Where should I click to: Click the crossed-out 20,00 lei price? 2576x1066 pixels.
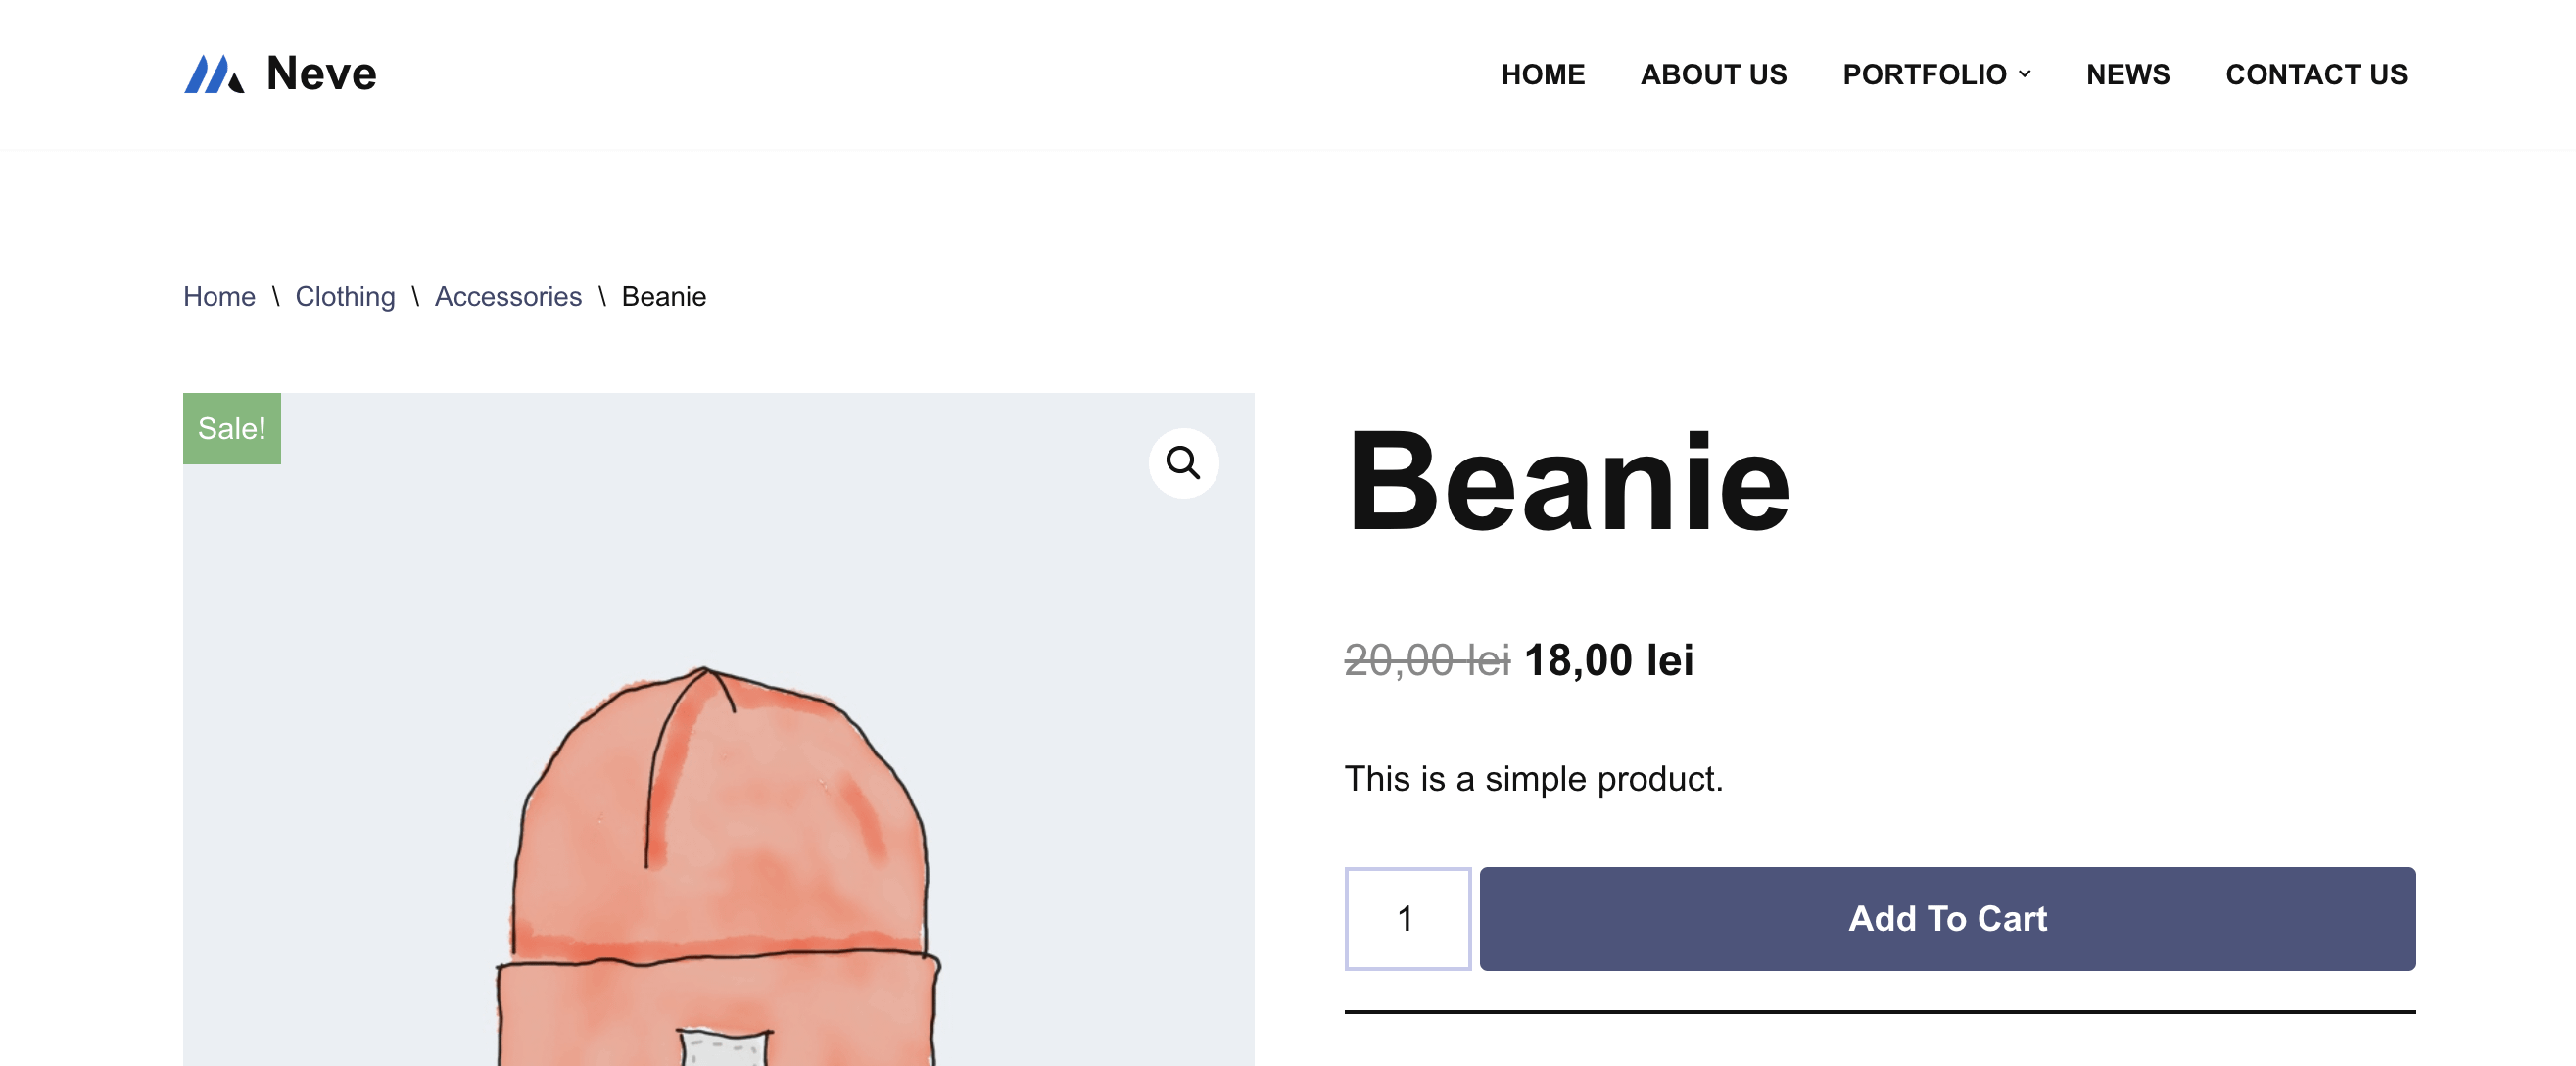click(1426, 660)
